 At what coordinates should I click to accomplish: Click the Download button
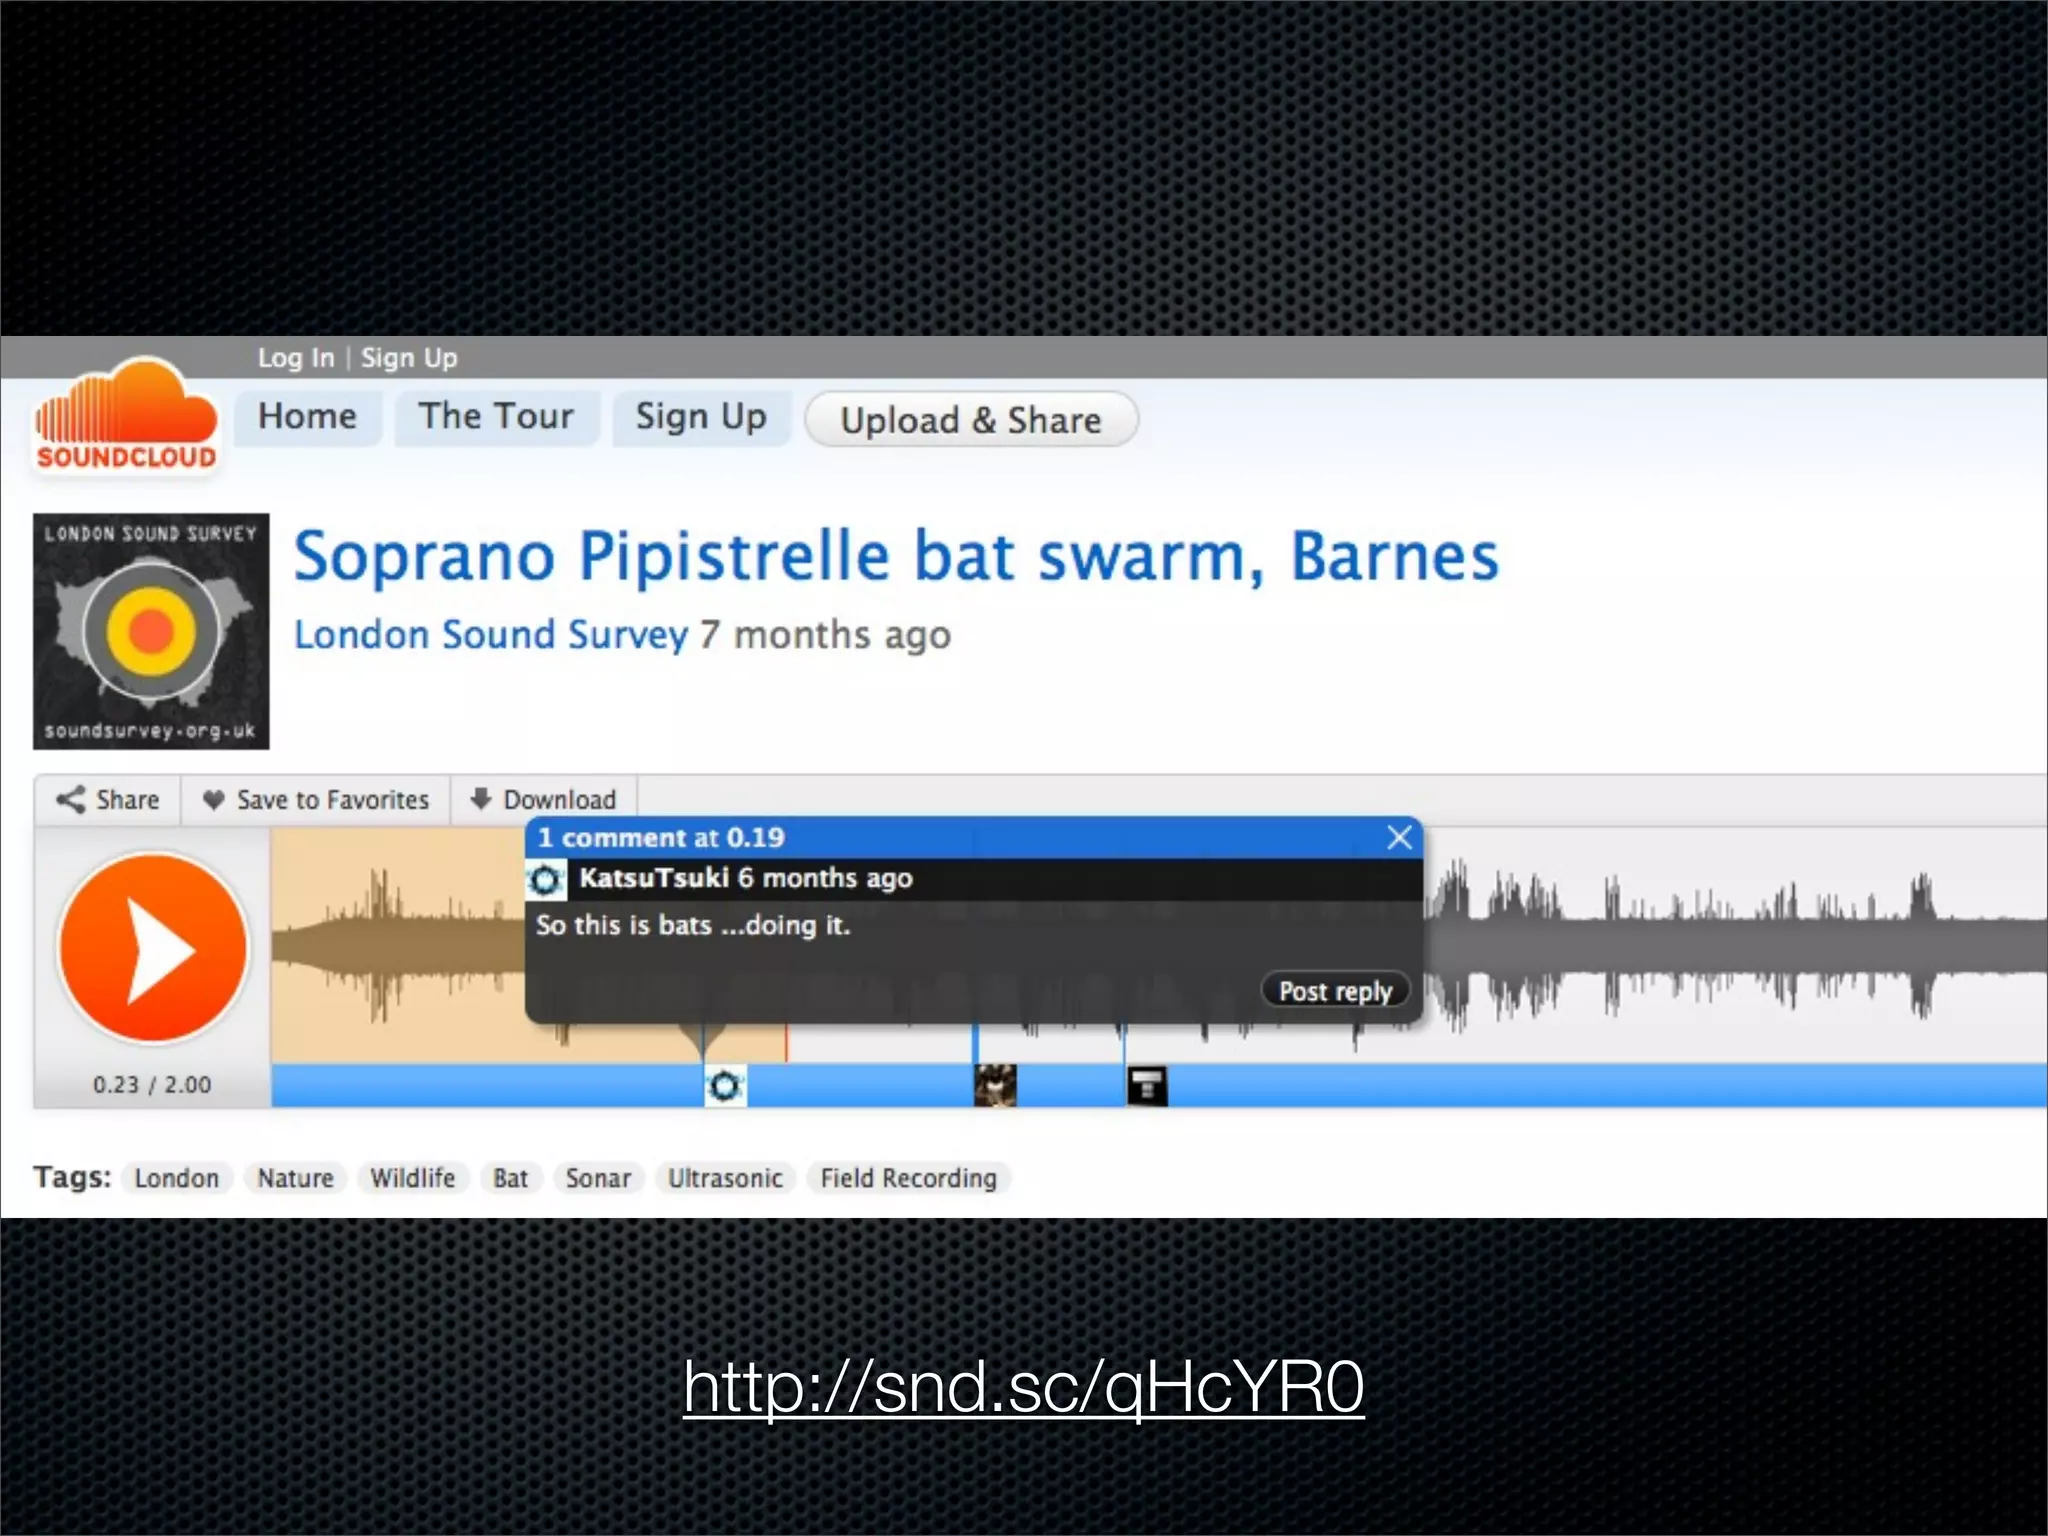point(544,800)
